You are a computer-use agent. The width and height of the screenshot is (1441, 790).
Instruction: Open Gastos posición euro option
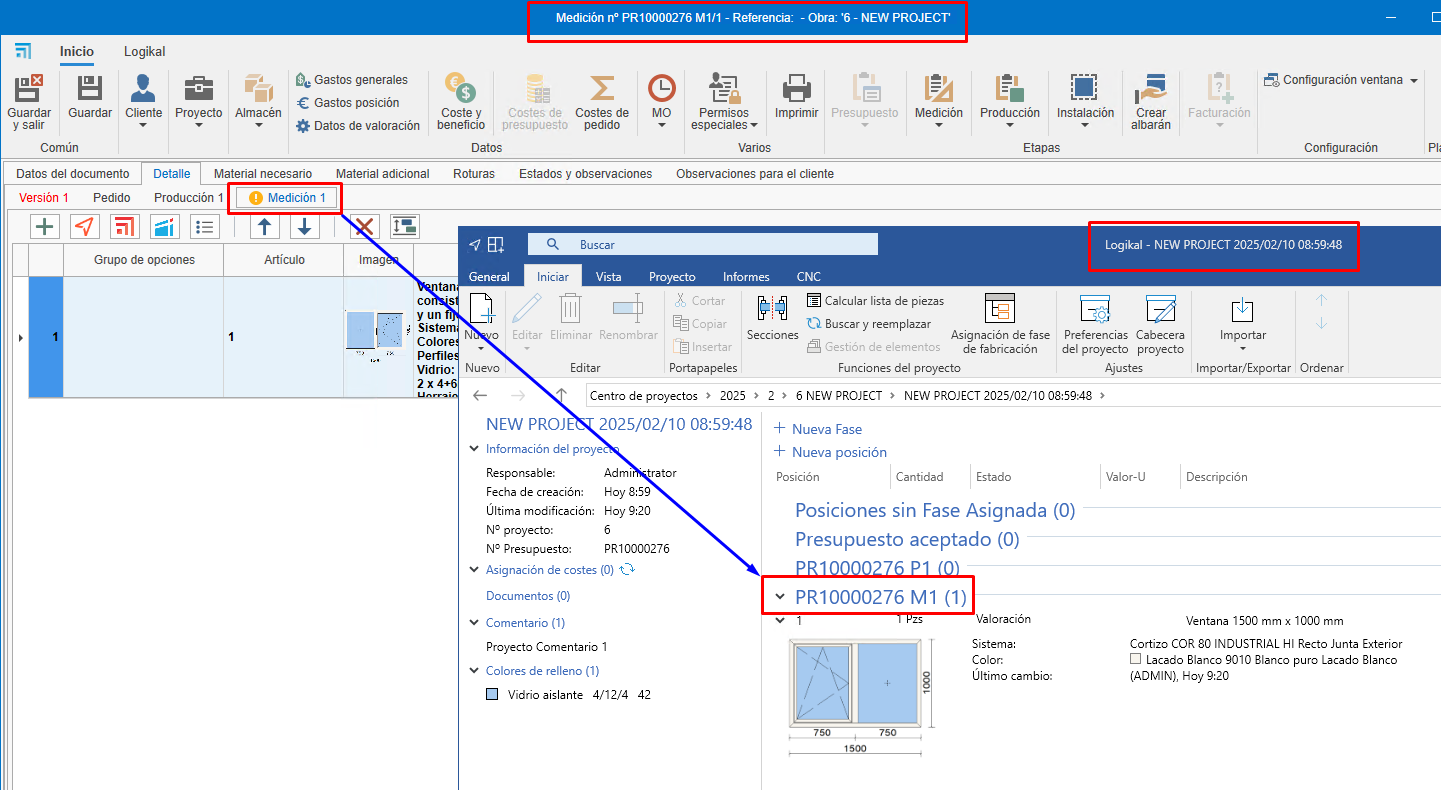tap(348, 103)
